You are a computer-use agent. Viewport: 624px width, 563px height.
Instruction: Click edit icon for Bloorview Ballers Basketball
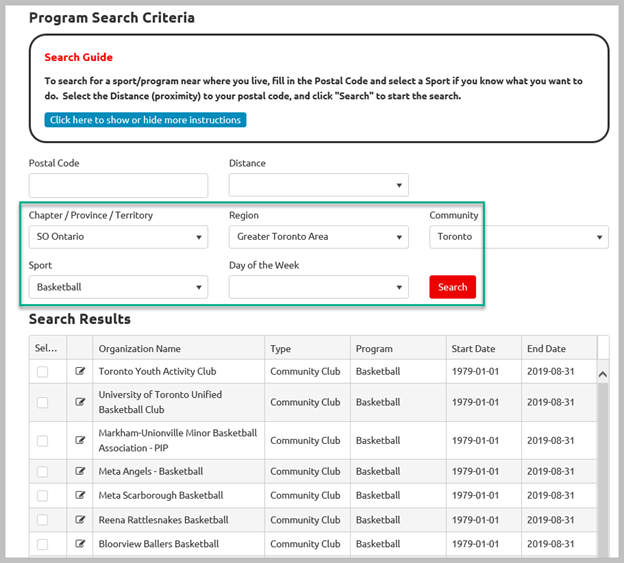coord(80,544)
